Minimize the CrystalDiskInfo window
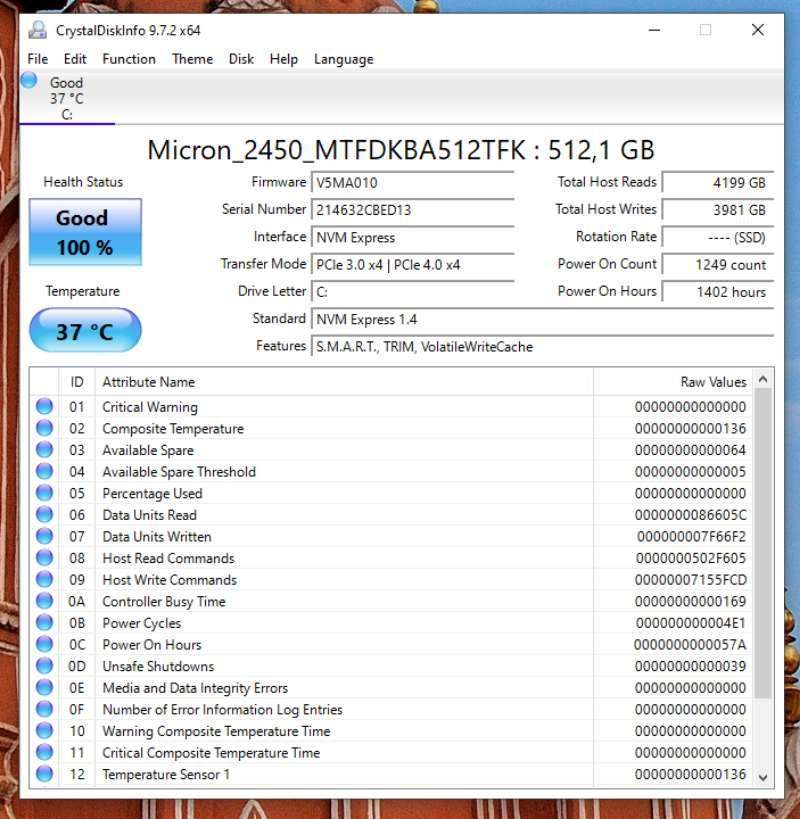Viewport: 800px width, 819px height. [x=654, y=30]
